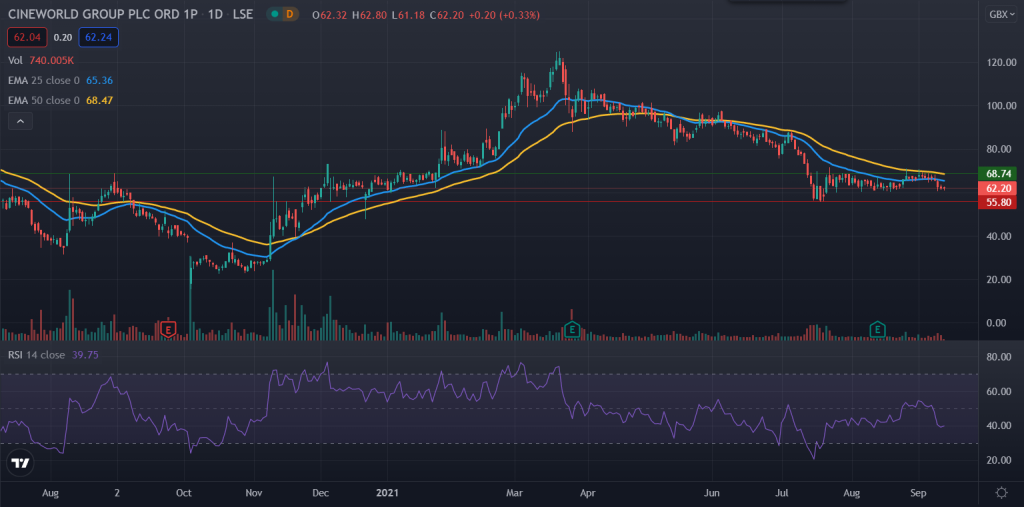The width and height of the screenshot is (1024, 507).
Task: Click the RSI value 39.75
Action: pyautogui.click(x=86, y=355)
